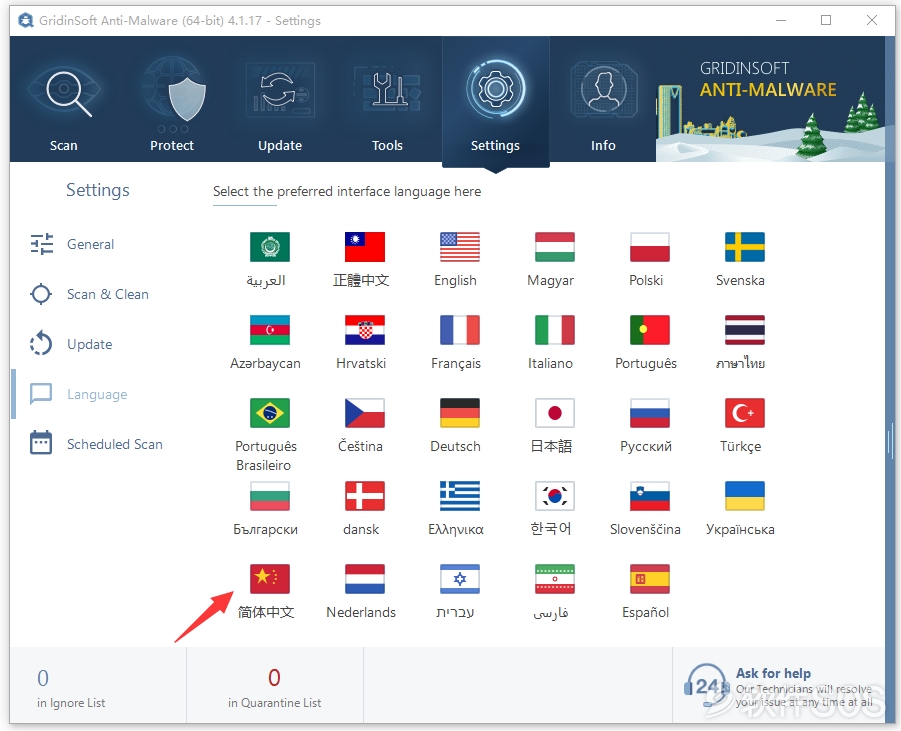Image resolution: width=901 pixels, height=731 pixels.
Task: Click the Türkçe language label
Action: point(740,447)
